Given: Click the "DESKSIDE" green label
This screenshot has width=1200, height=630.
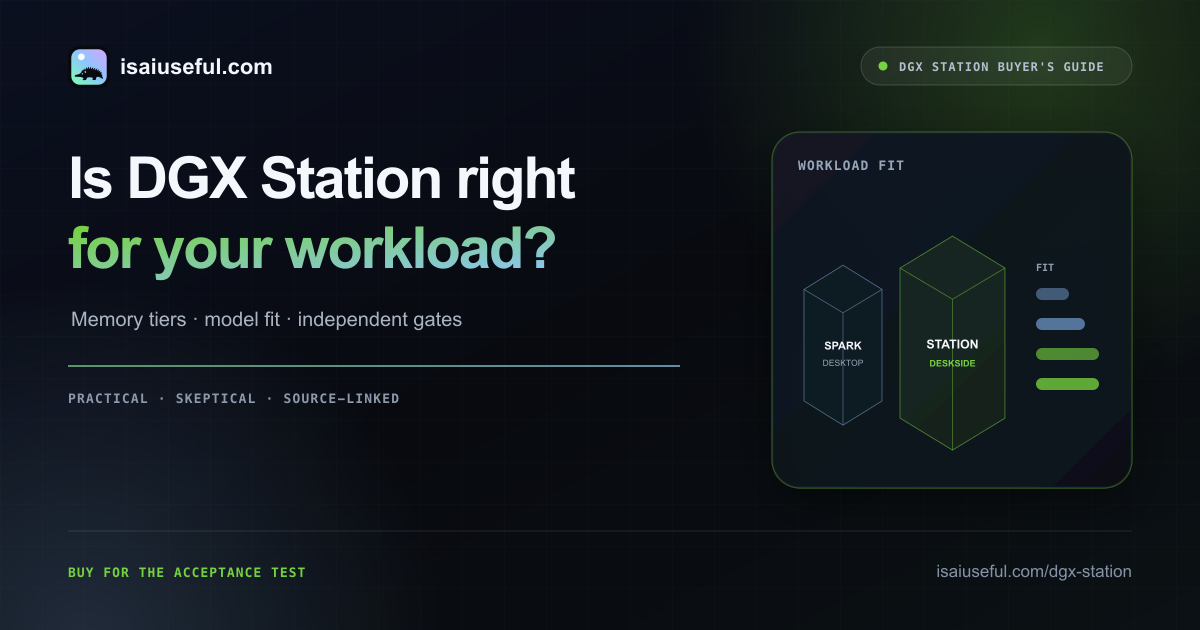Looking at the screenshot, I should pos(952,364).
